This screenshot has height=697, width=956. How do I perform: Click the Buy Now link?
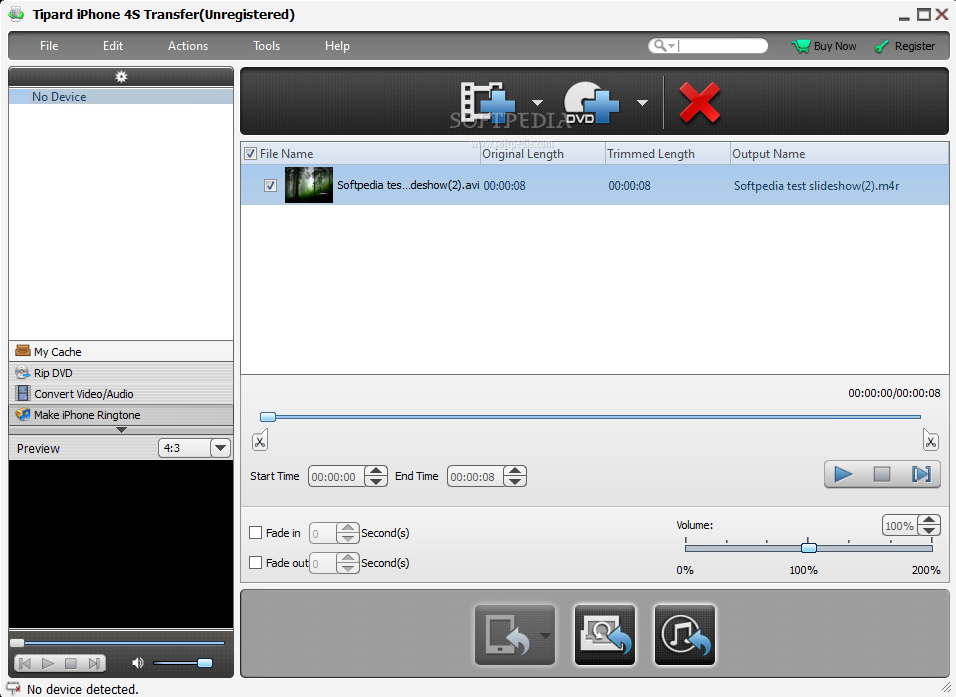point(824,46)
